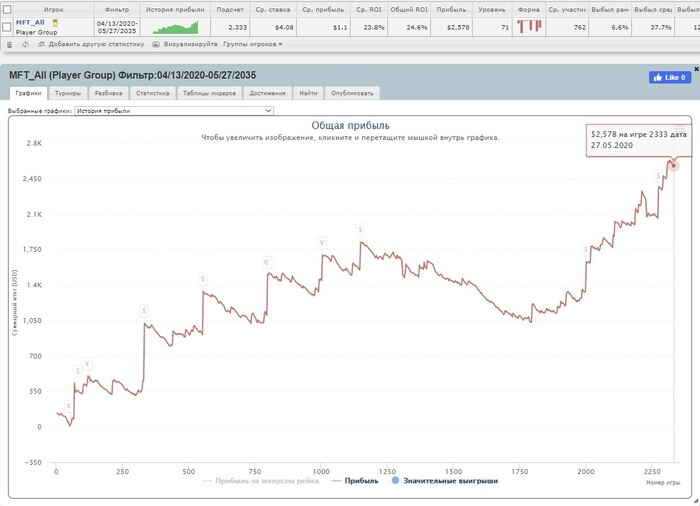
Task: Go to the Найти tab
Action: pyautogui.click(x=308, y=93)
